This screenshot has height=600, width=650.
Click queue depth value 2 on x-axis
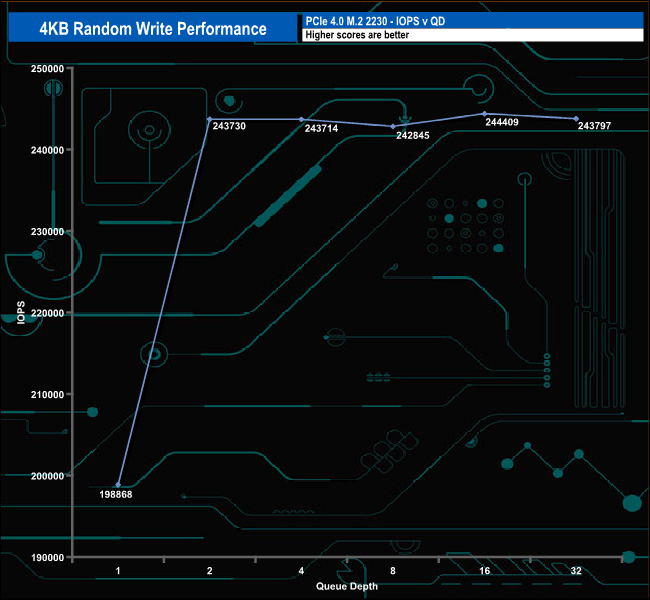click(x=210, y=571)
